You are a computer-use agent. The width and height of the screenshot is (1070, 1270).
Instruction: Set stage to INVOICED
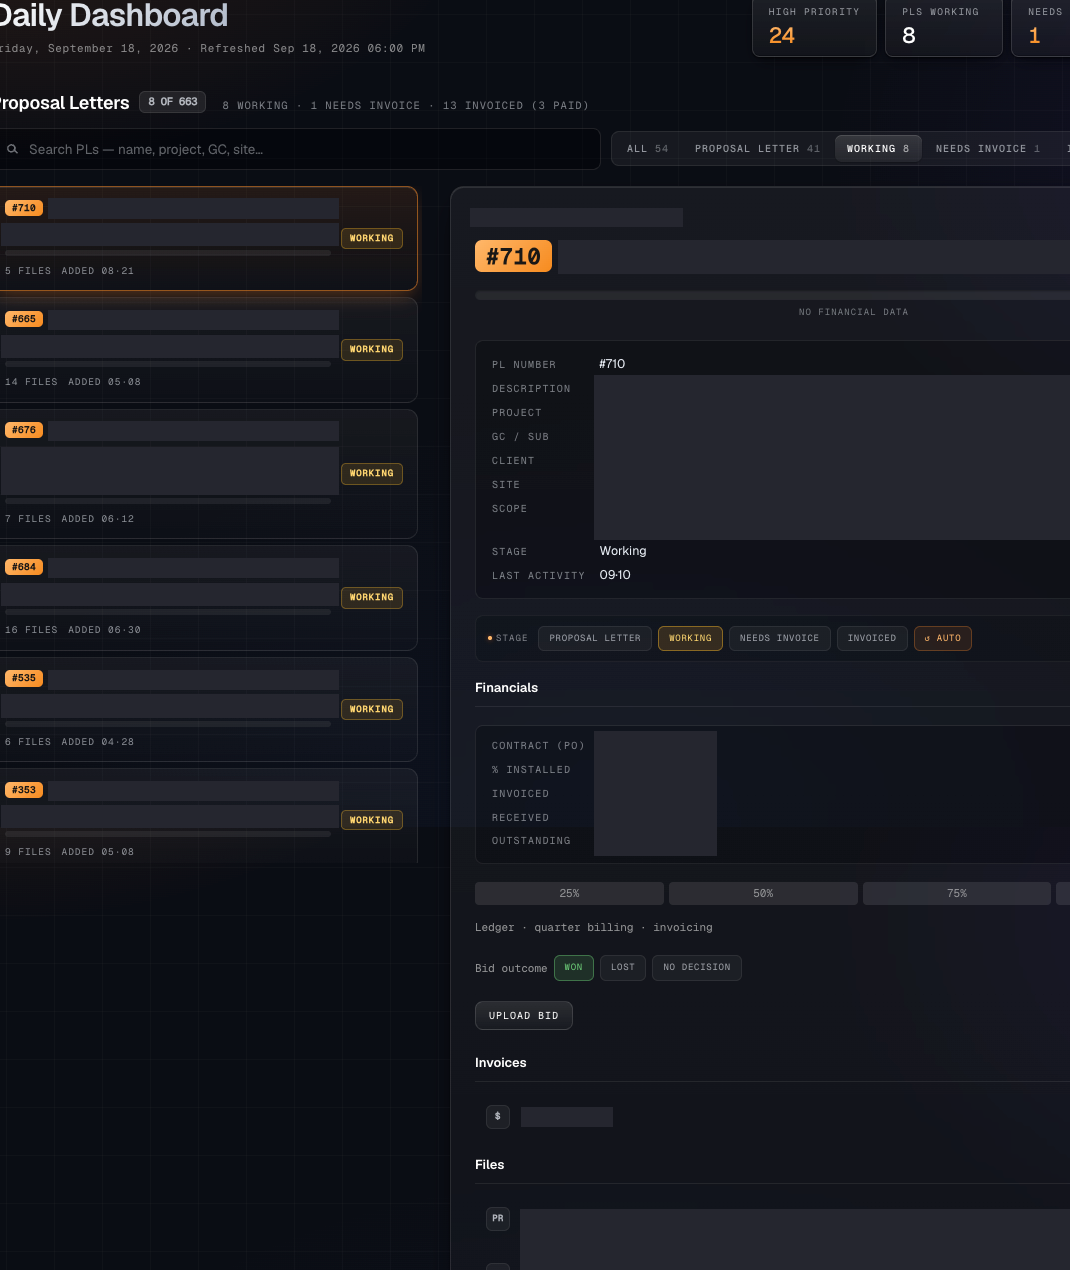click(872, 638)
